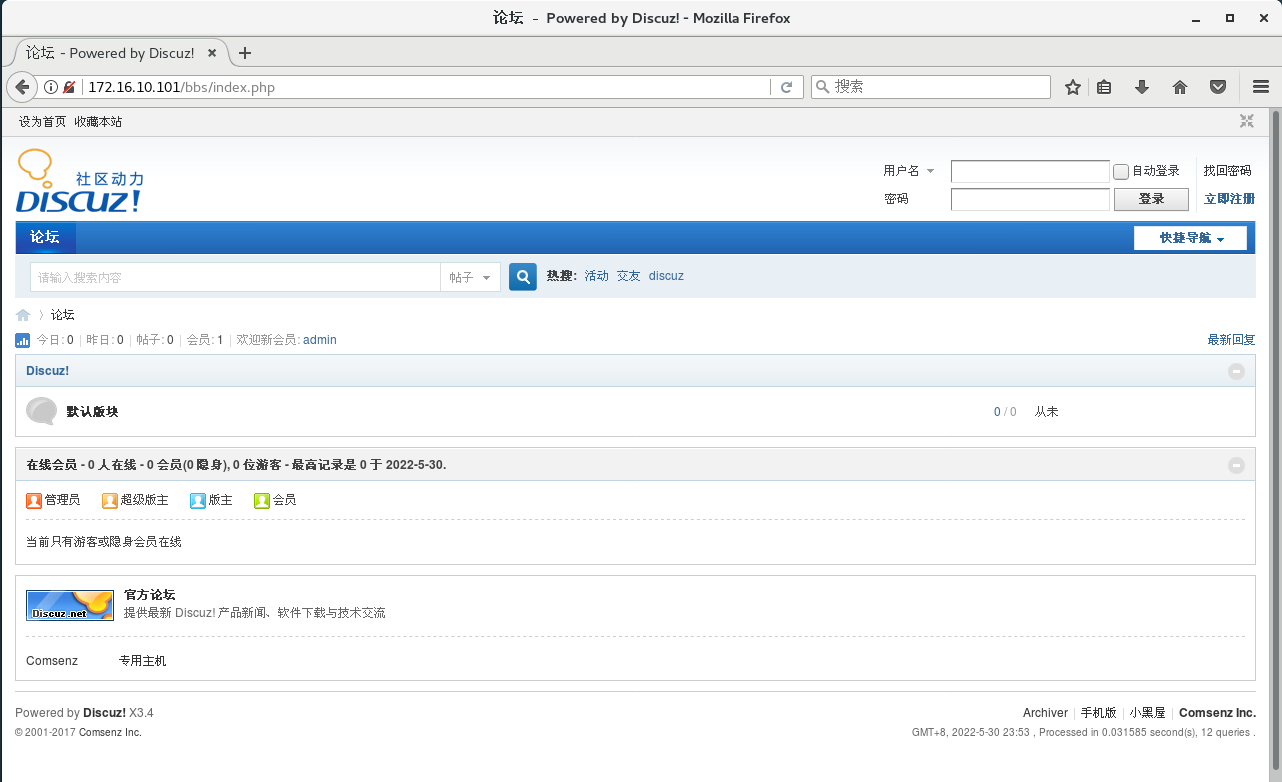The image size is (1282, 782).
Task: Click 设为首页 in the top bar
Action: coord(43,121)
